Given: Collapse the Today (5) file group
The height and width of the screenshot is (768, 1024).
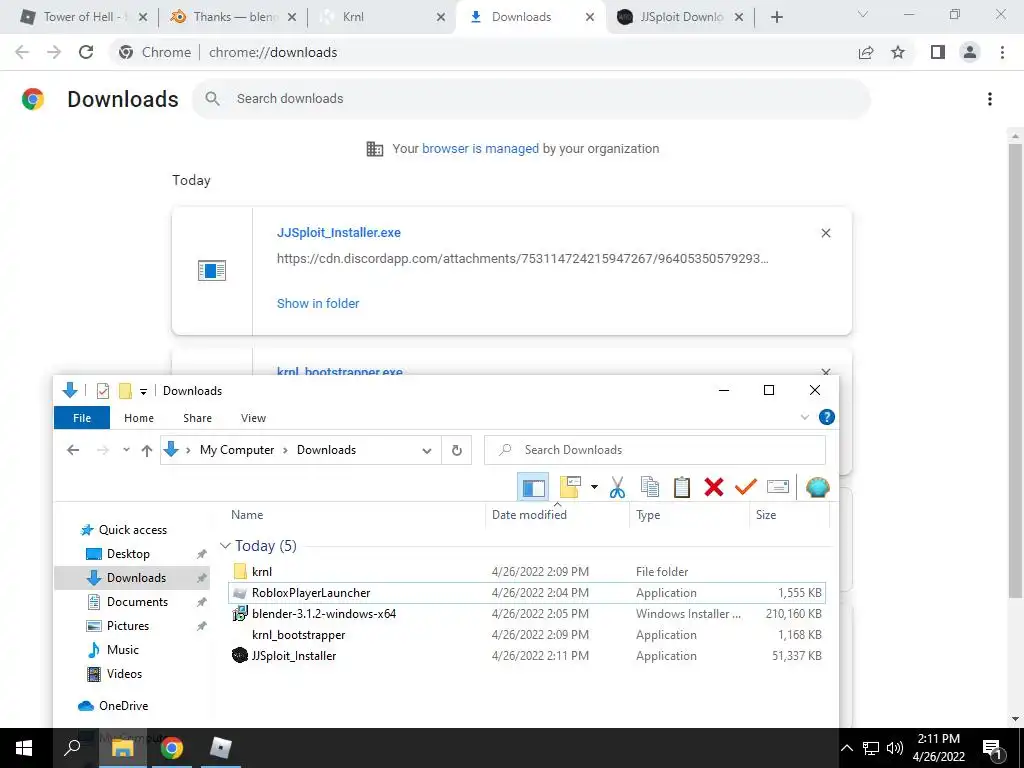Looking at the screenshot, I should coord(225,545).
